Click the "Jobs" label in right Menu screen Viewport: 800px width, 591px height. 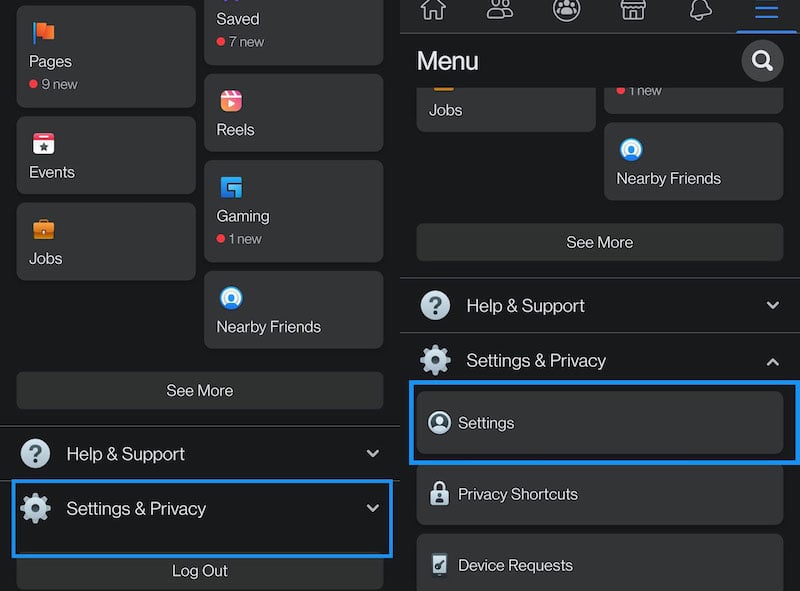tap(445, 110)
